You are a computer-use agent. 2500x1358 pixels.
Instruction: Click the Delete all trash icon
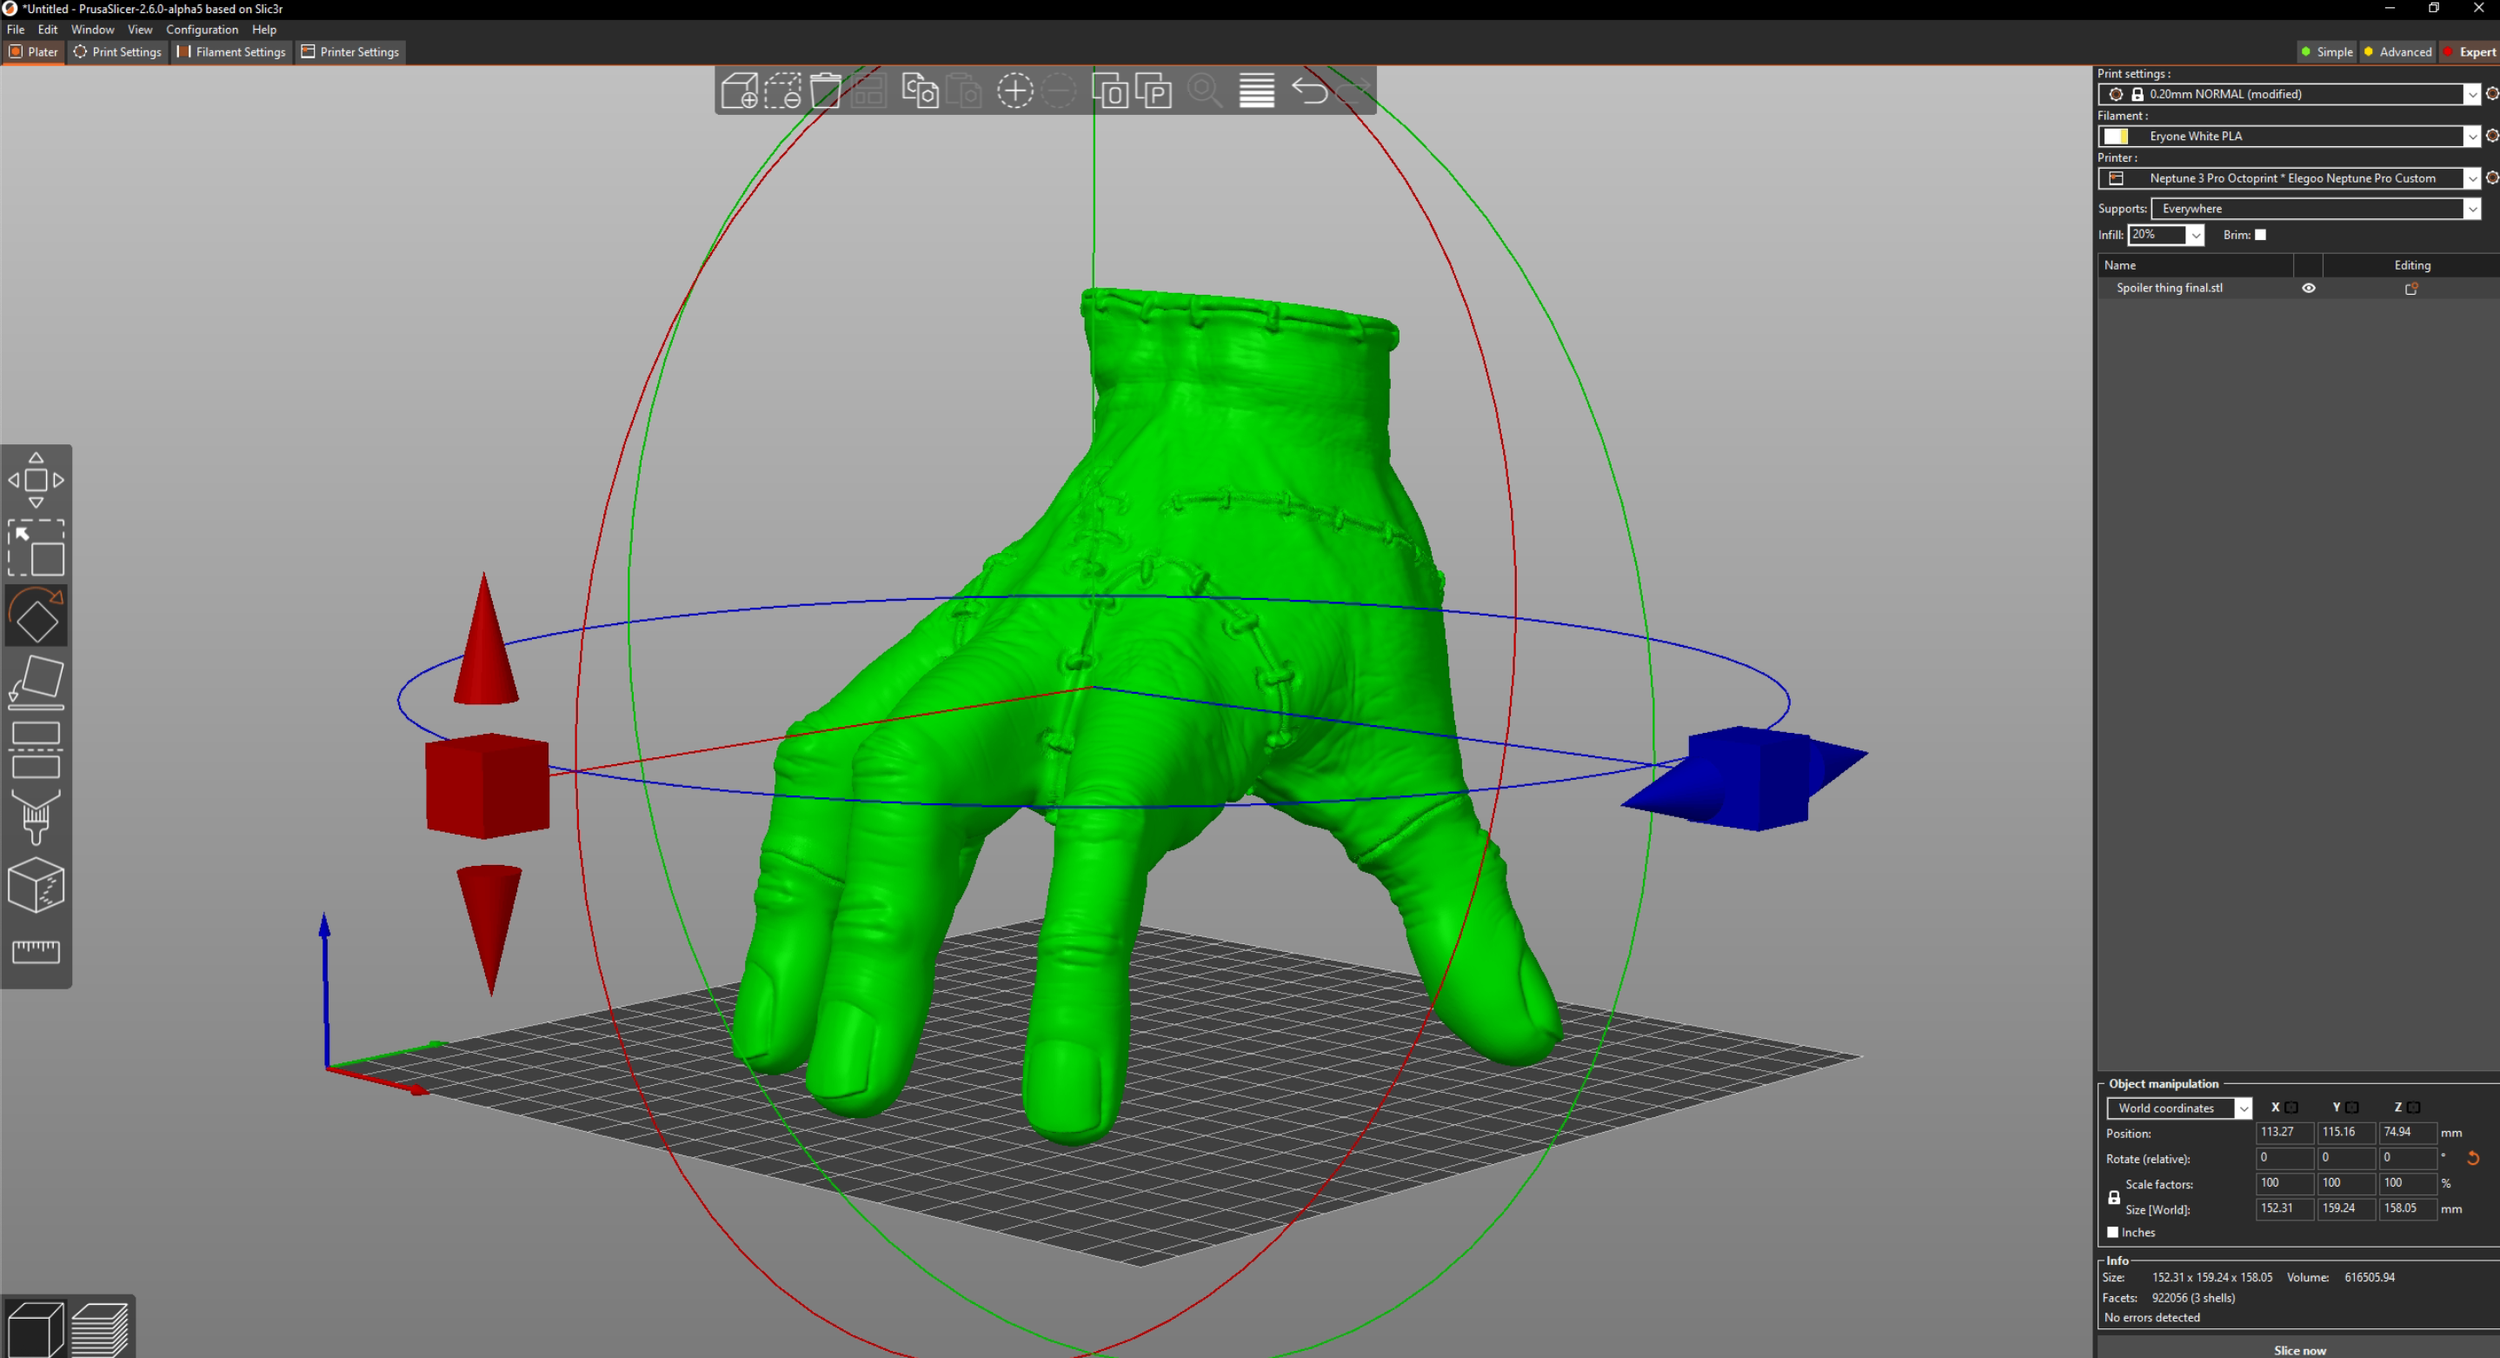coord(826,91)
